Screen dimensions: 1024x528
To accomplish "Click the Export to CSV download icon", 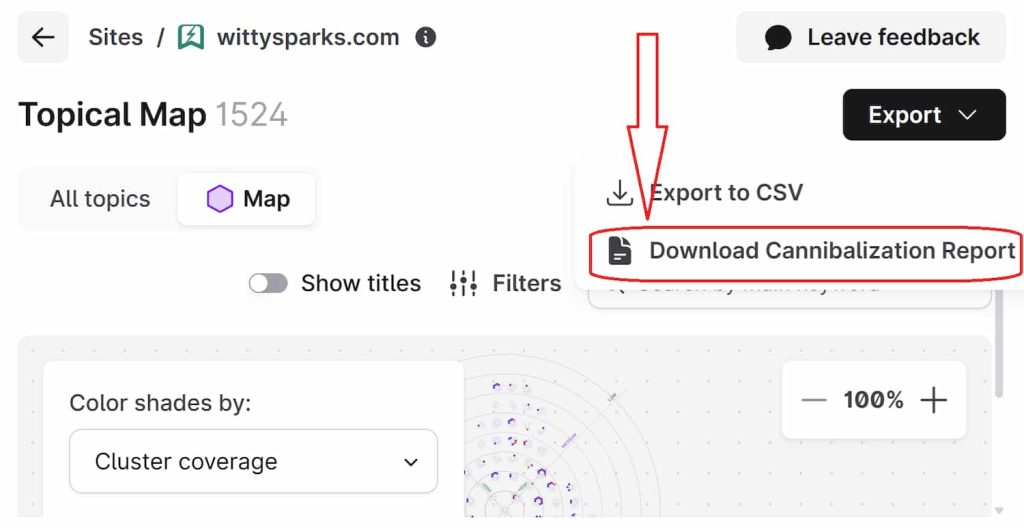I will click(620, 193).
